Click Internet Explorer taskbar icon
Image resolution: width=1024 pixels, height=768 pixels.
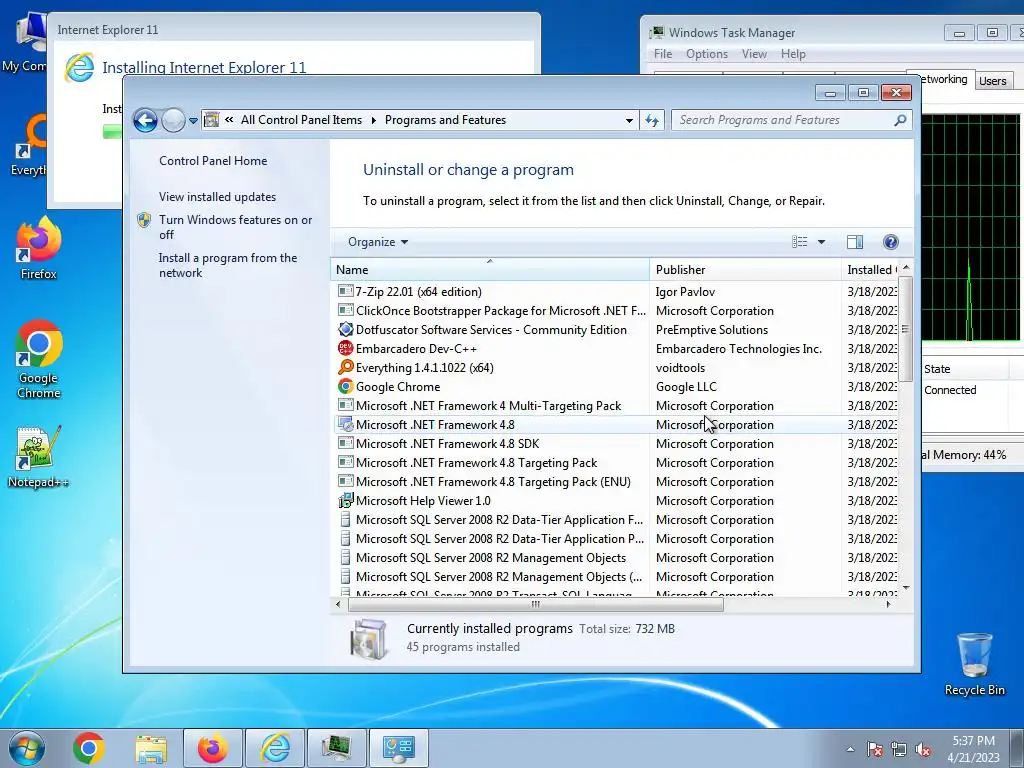(275, 748)
